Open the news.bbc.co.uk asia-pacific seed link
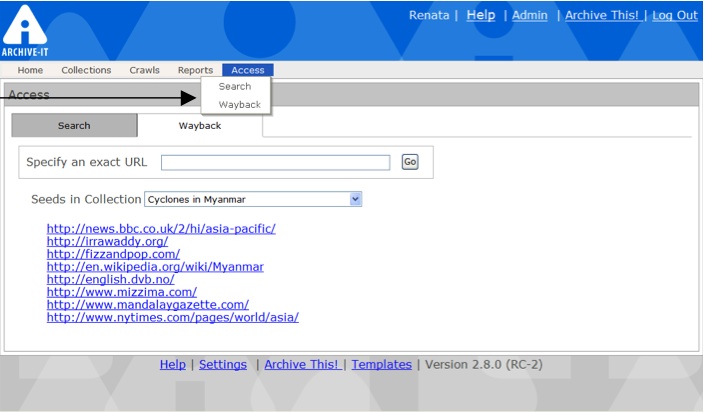The image size is (705, 412). coord(161,229)
